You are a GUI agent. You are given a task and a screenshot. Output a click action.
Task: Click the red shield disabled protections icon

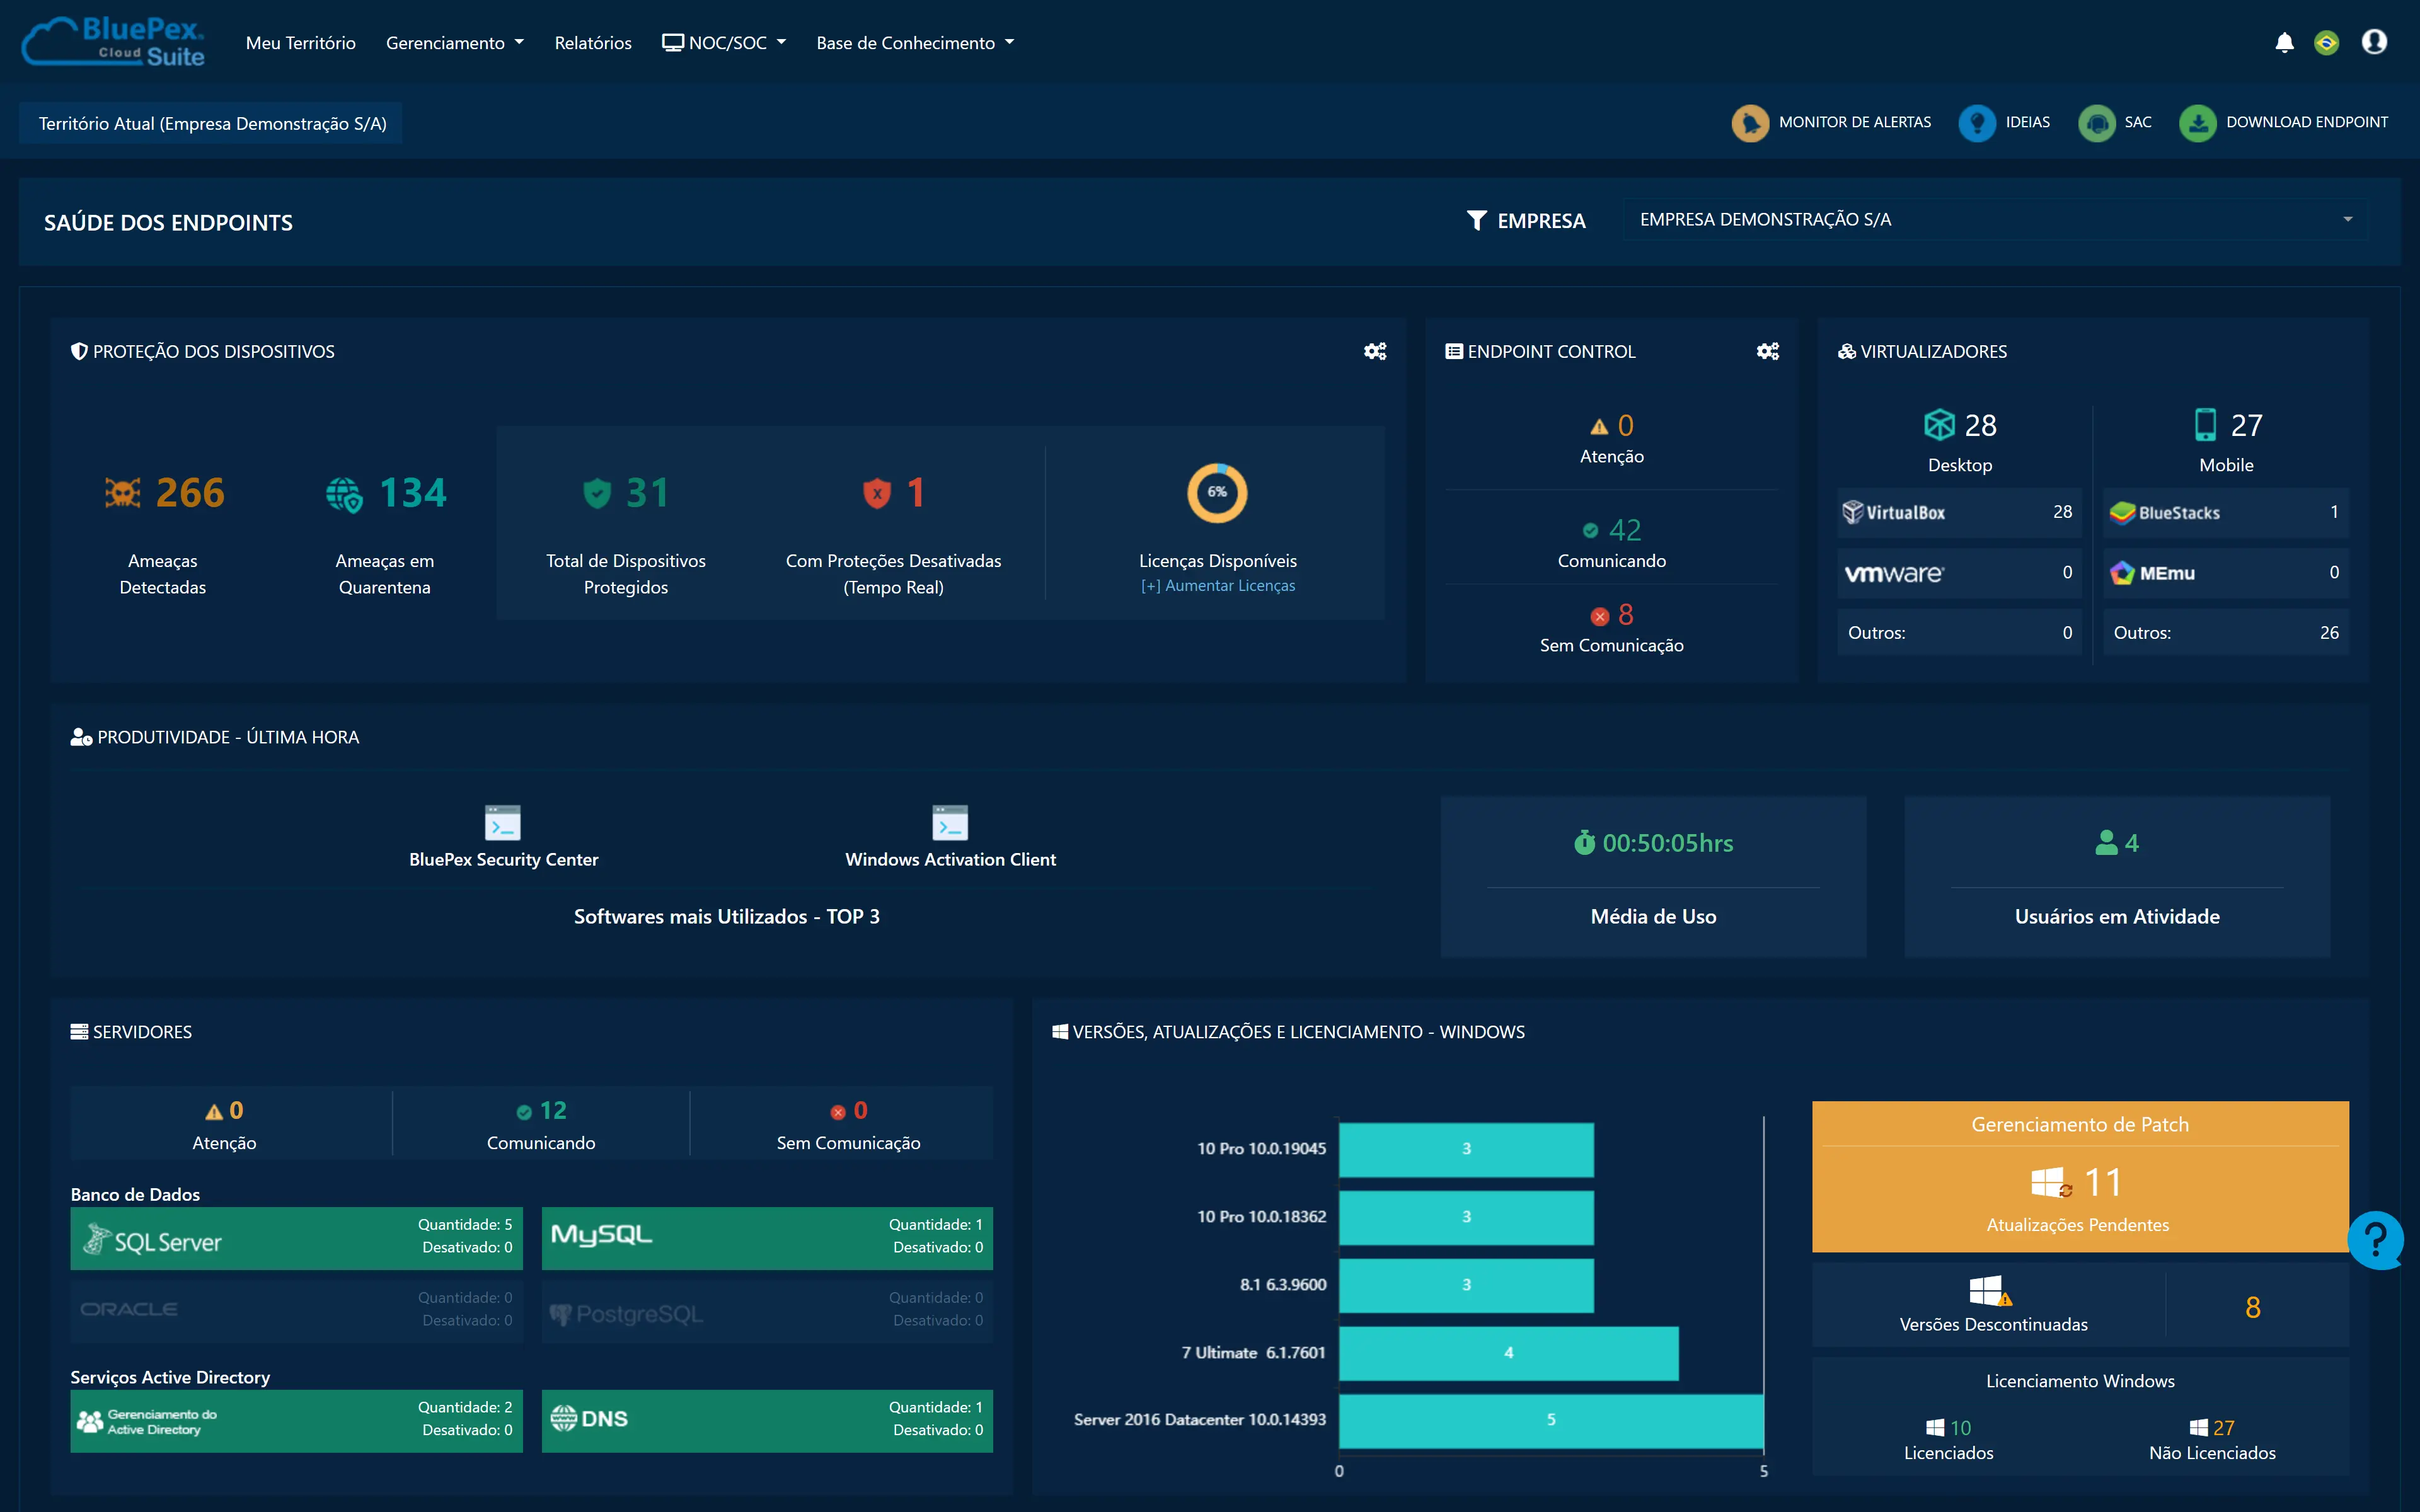[877, 492]
